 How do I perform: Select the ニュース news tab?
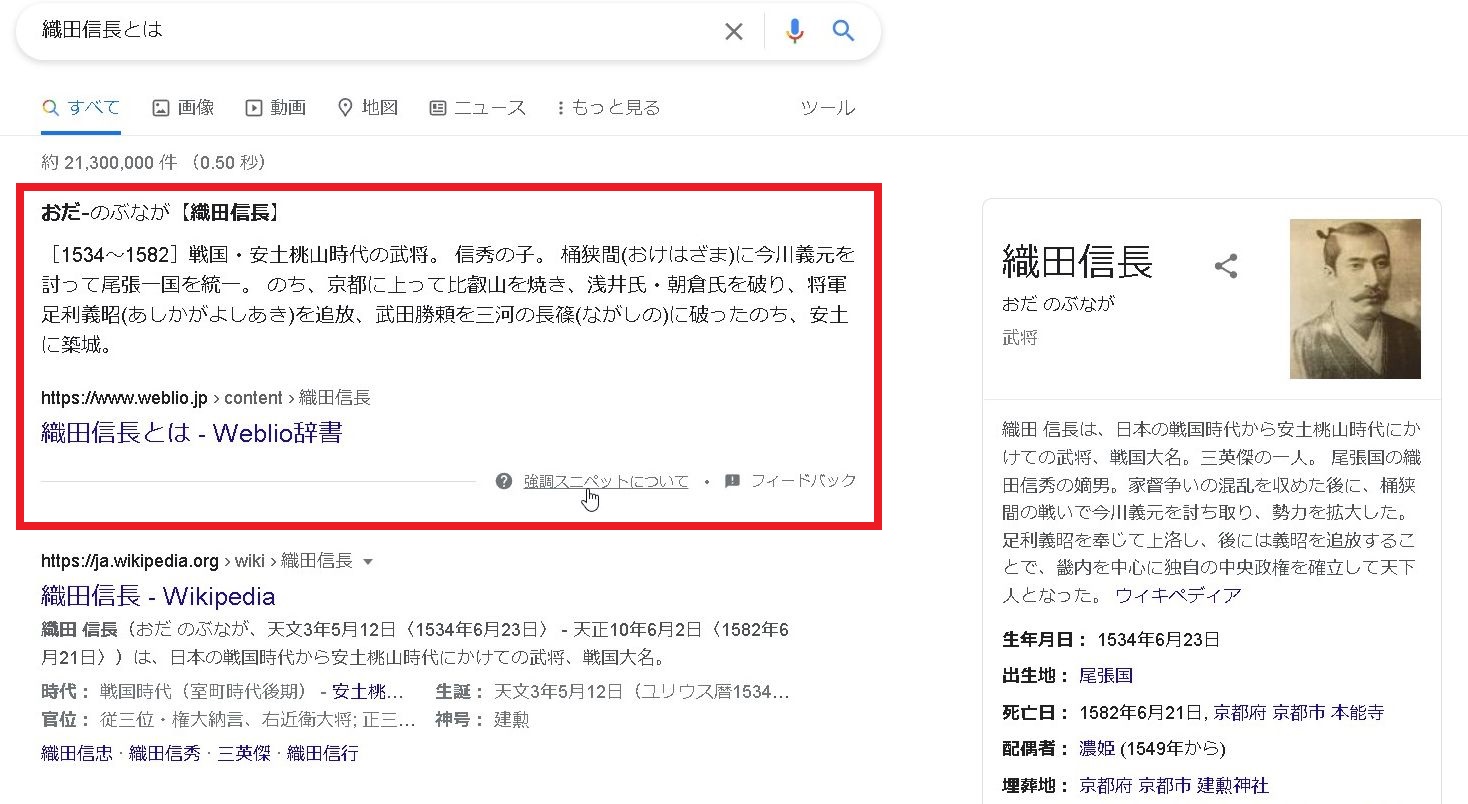click(477, 108)
